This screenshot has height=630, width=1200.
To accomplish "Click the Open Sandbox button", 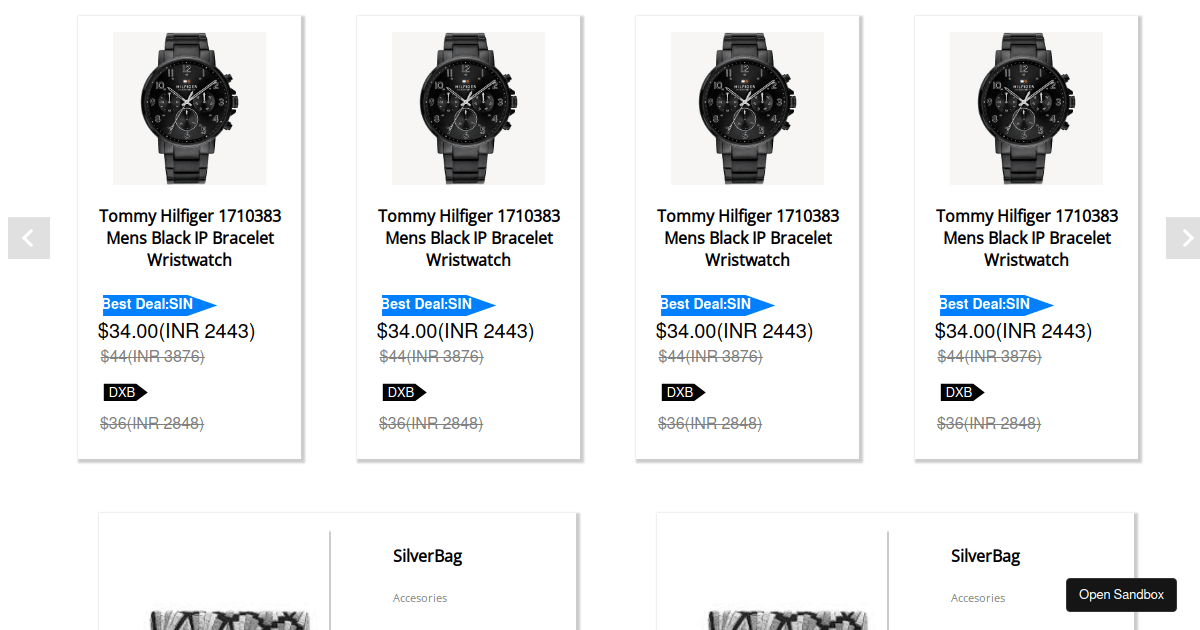I will (x=1121, y=595).
